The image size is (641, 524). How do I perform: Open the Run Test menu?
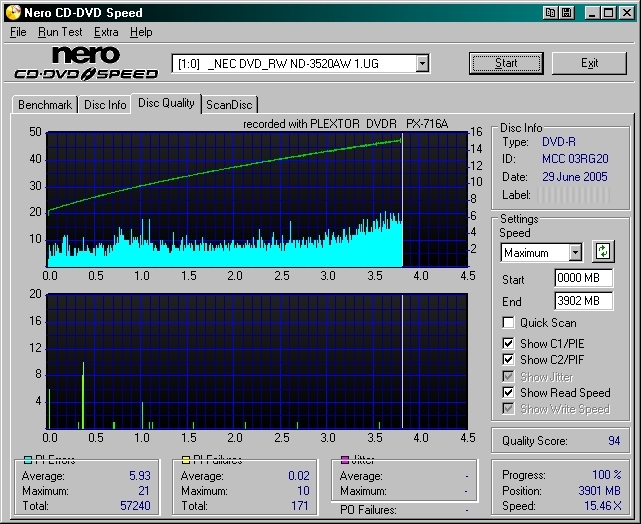60,32
